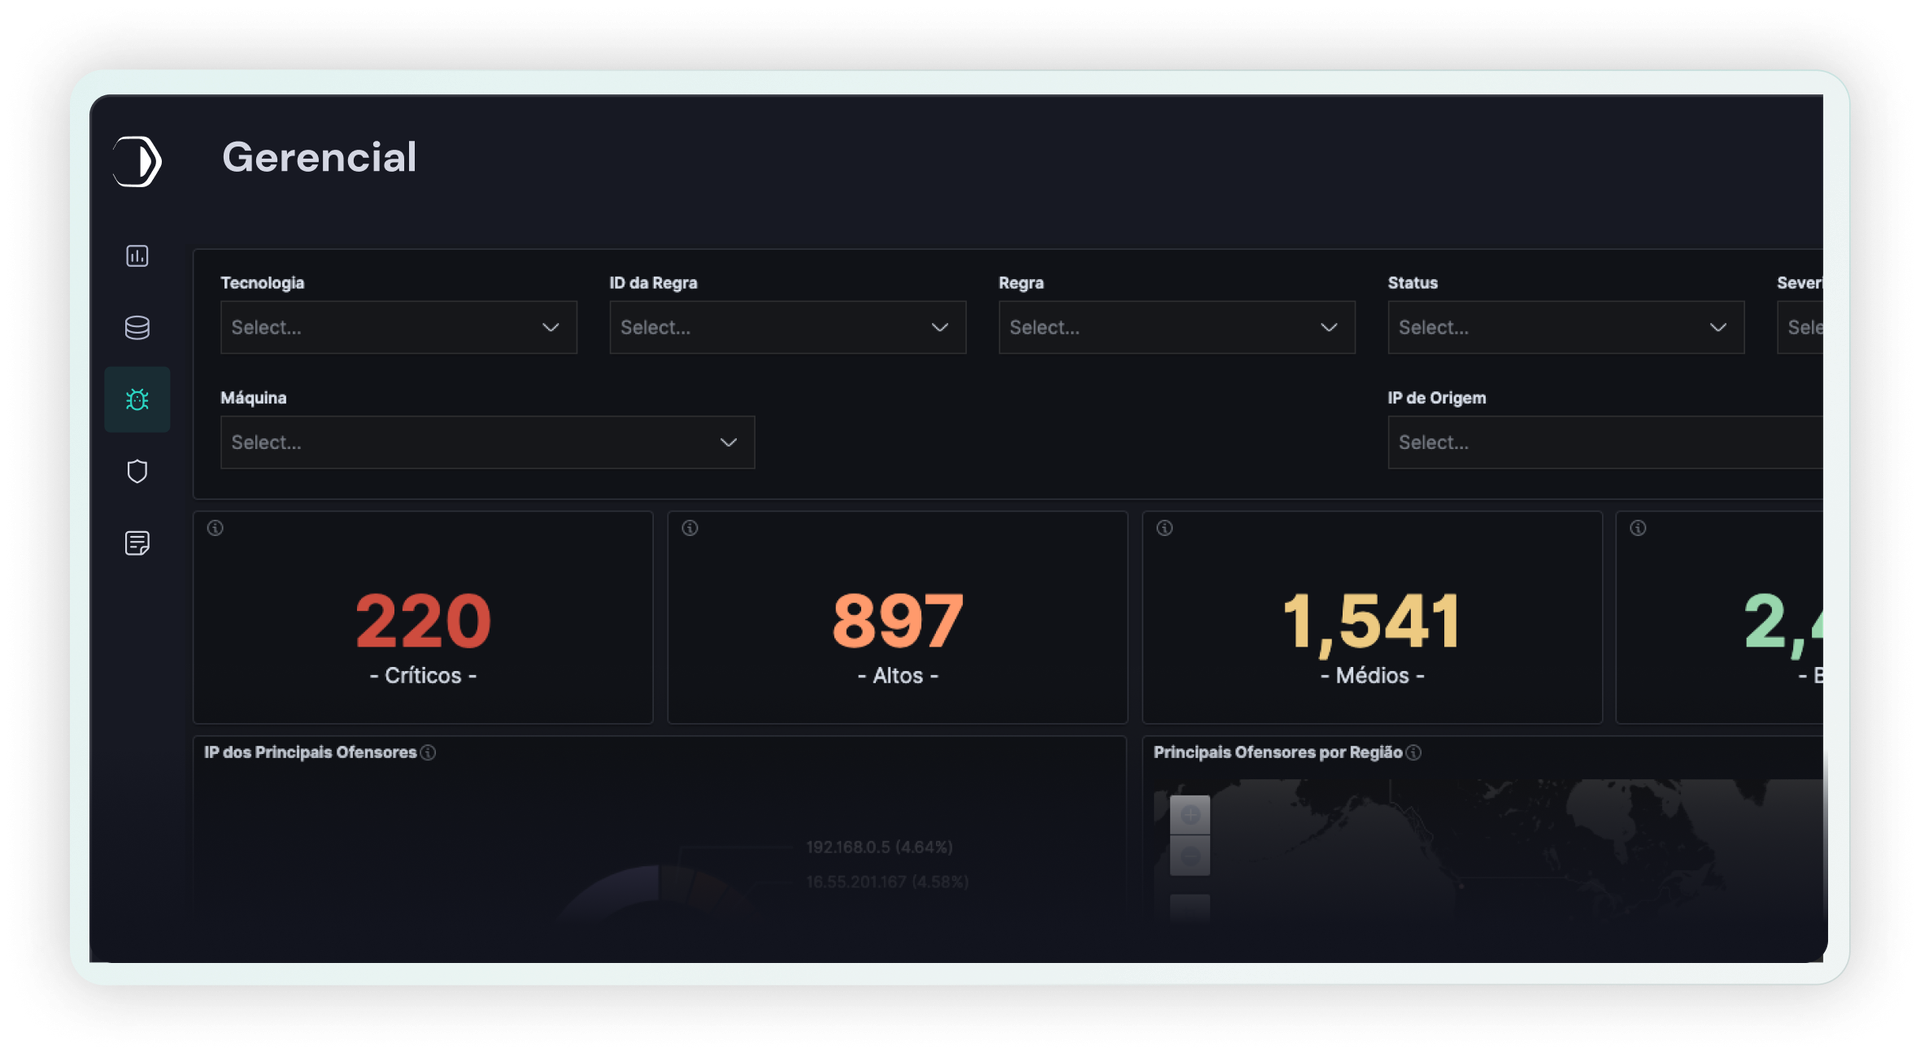Click info icon on Críticos card
Viewport: 1920px width, 1055px height.
pyautogui.click(x=215, y=528)
